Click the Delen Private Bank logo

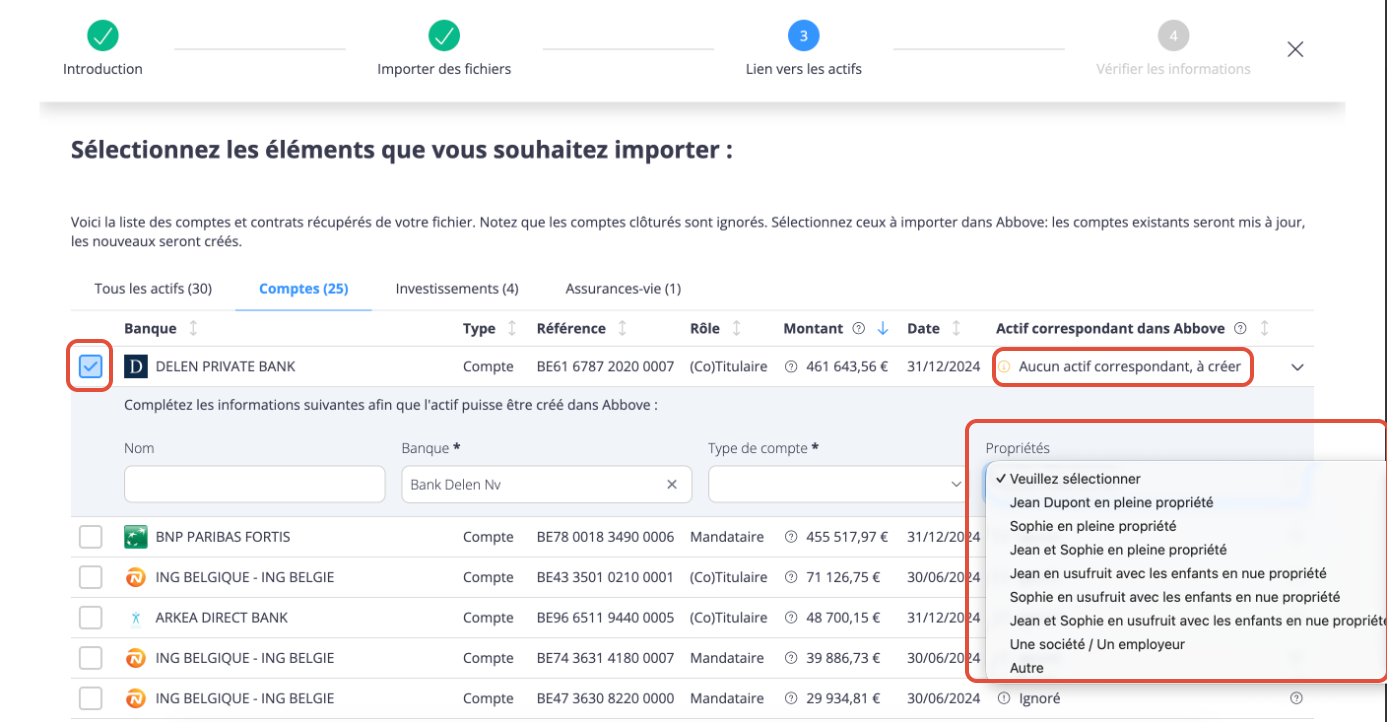(136, 367)
